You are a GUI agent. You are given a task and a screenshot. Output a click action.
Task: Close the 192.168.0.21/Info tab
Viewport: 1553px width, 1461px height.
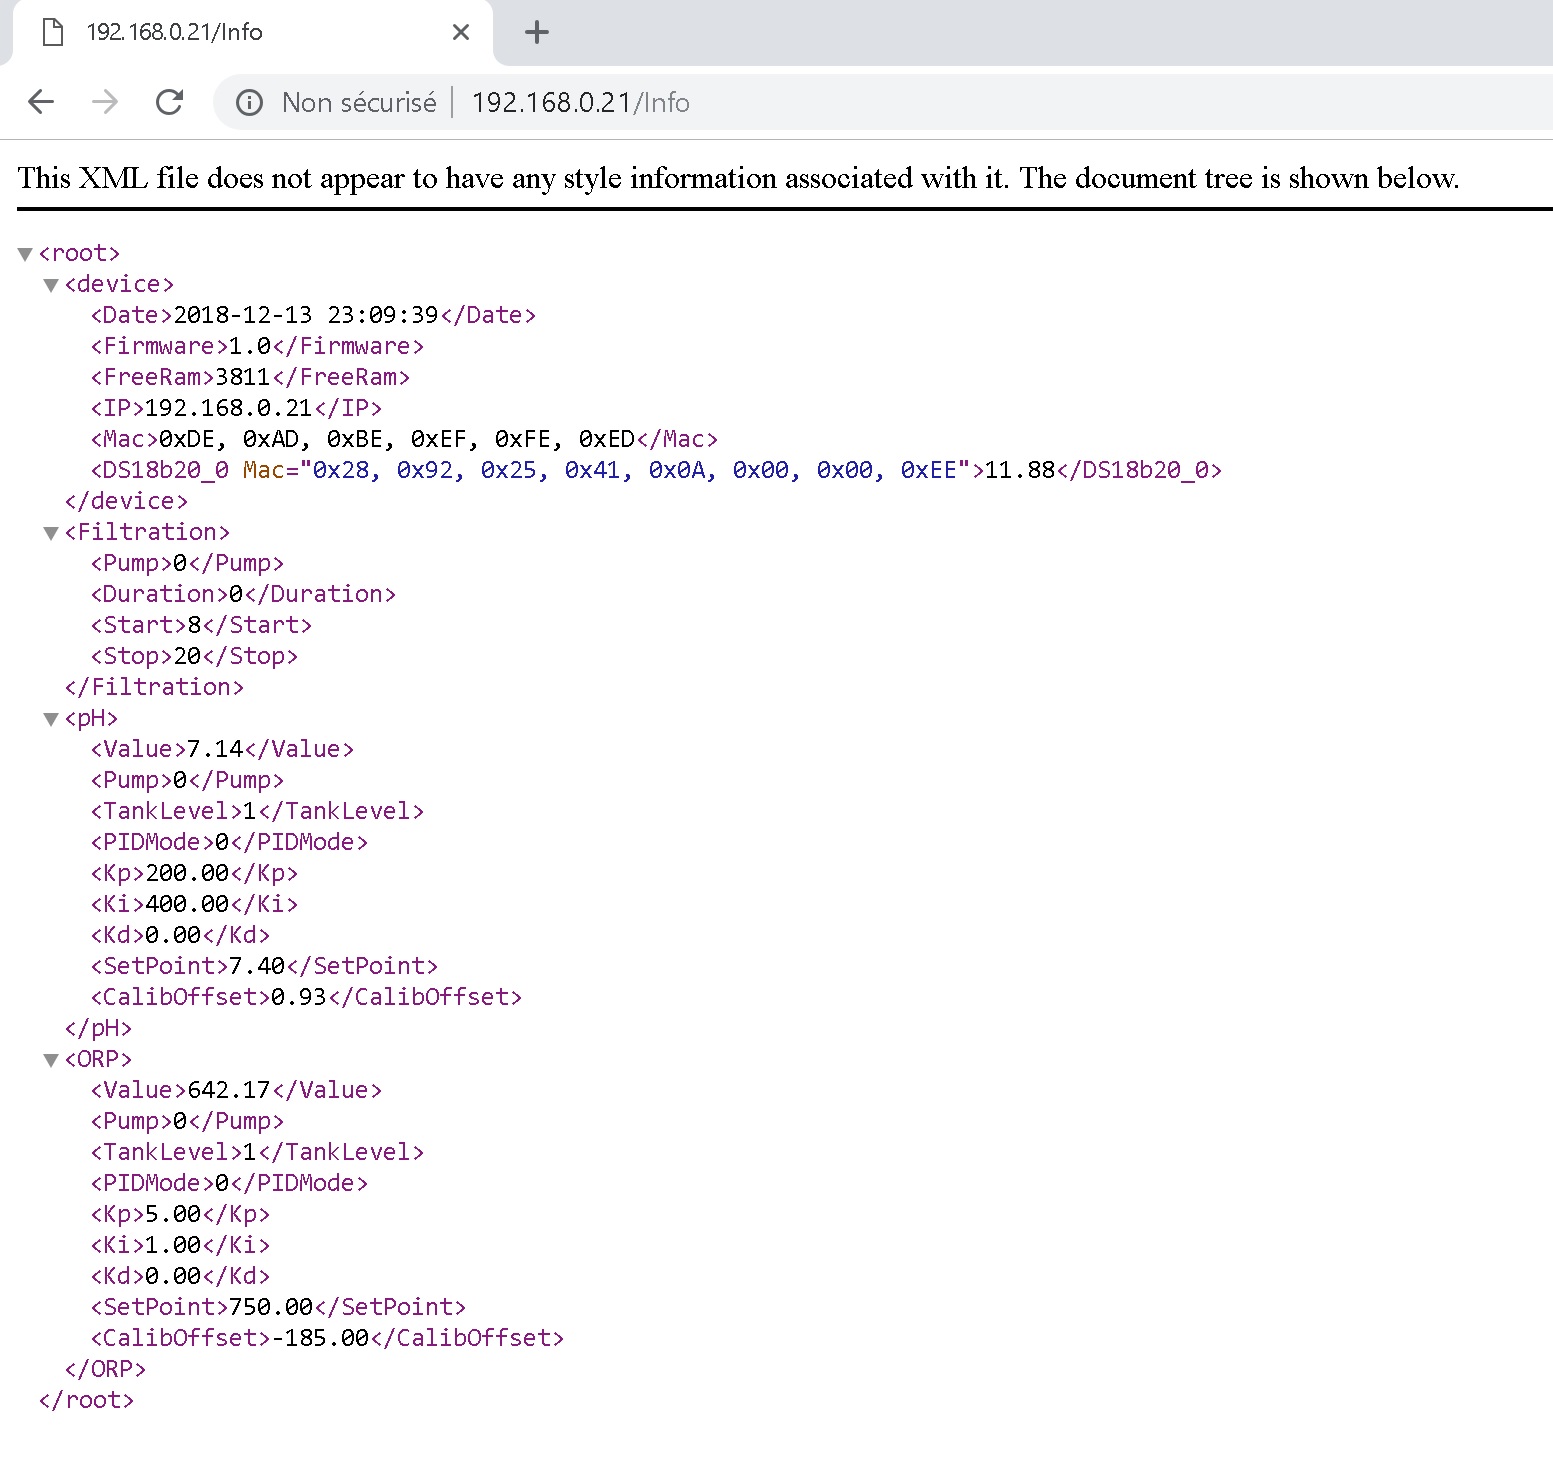click(461, 32)
